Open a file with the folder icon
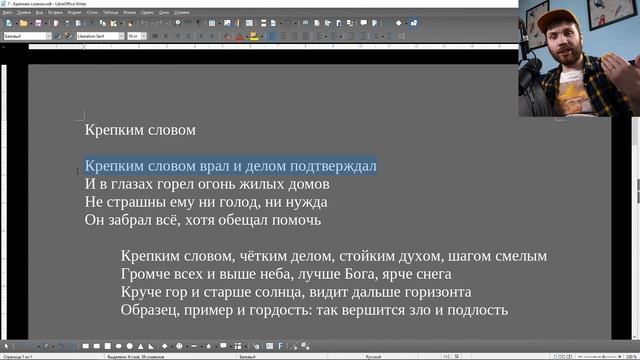 (x=23, y=23)
